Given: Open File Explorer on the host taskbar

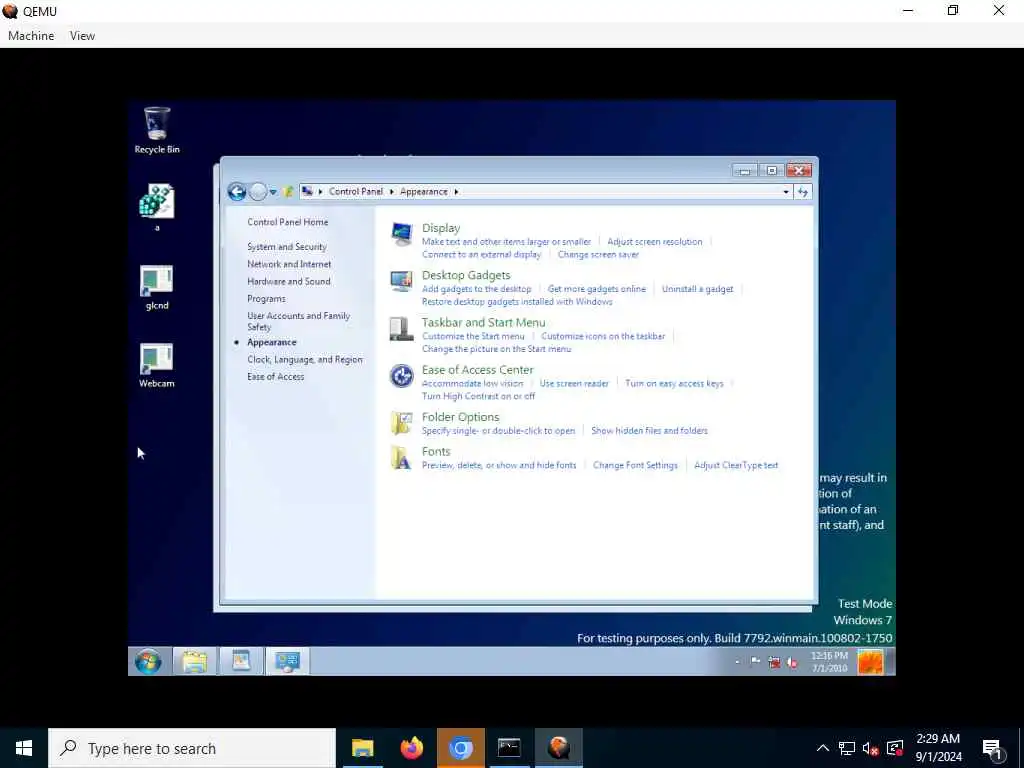Looking at the screenshot, I should pyautogui.click(x=362, y=748).
